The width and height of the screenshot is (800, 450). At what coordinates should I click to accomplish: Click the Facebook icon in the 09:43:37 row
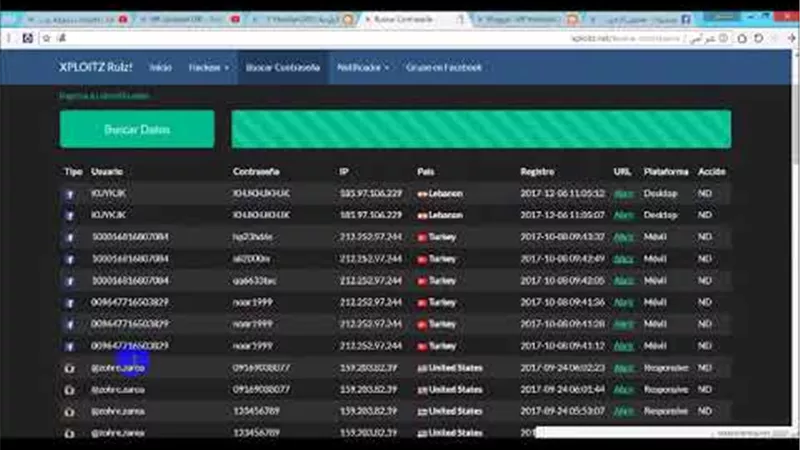[x=70, y=237]
